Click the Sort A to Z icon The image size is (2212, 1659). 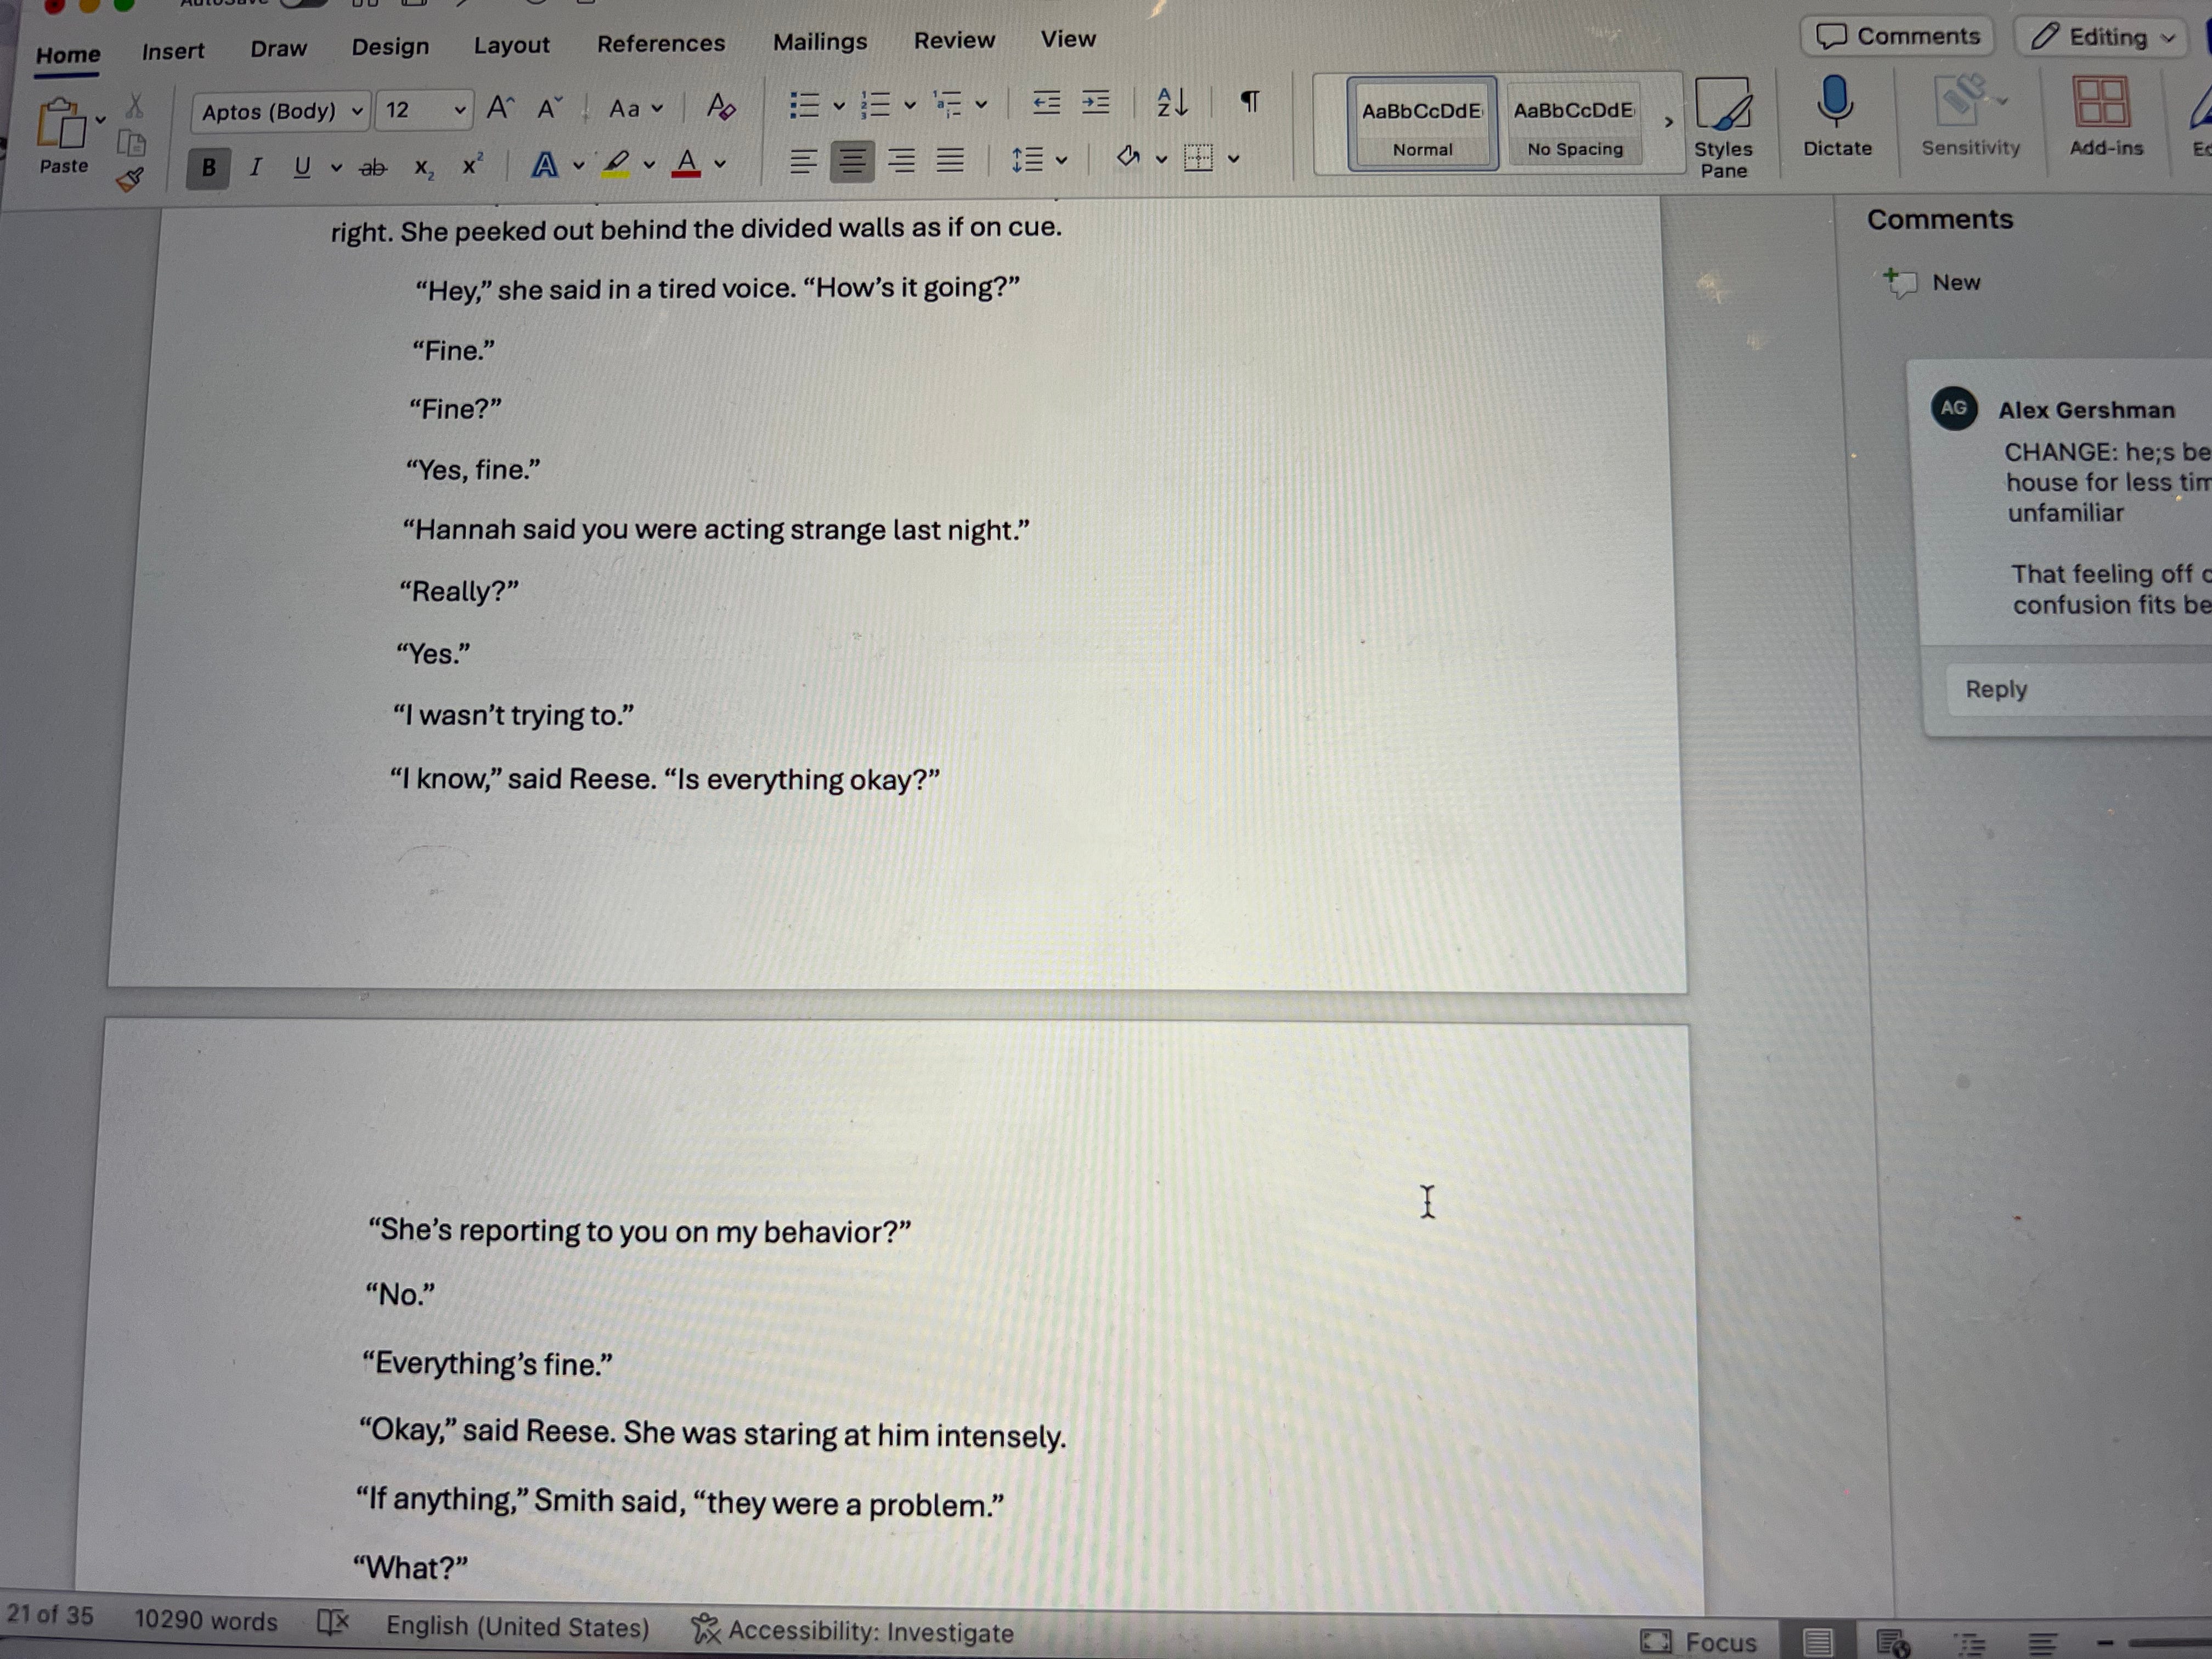click(1171, 103)
